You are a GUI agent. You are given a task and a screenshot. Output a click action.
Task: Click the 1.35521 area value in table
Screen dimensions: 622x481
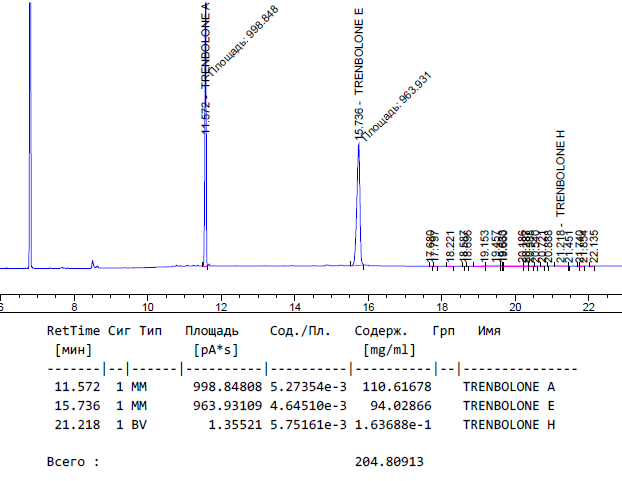[x=230, y=424]
